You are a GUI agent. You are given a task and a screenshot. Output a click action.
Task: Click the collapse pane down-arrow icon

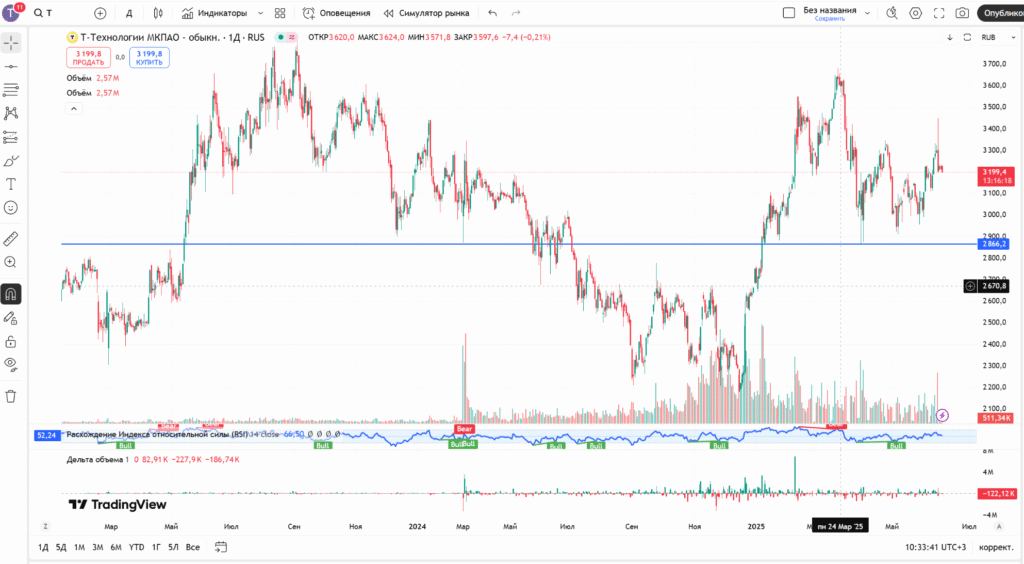[950, 37]
